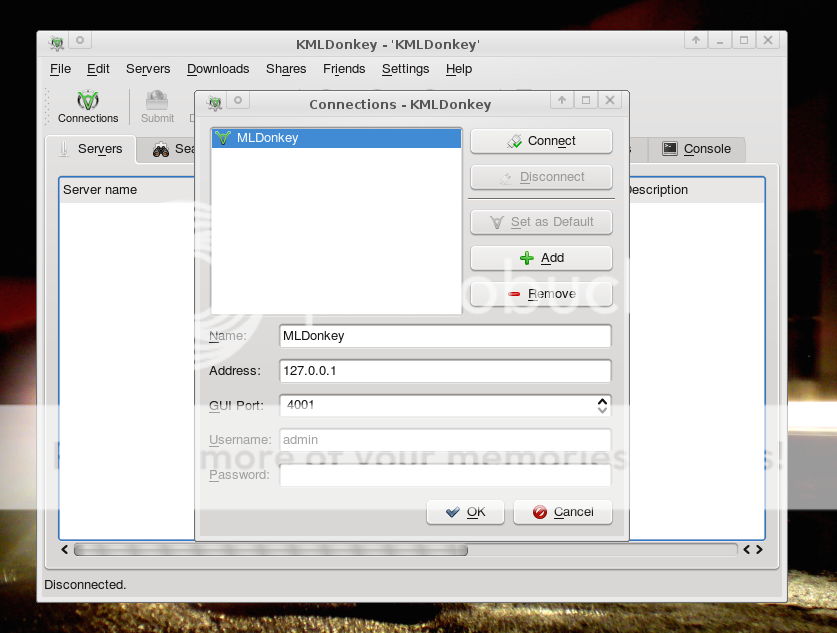Open the Servers menu
This screenshot has width=837, height=633.
point(148,69)
